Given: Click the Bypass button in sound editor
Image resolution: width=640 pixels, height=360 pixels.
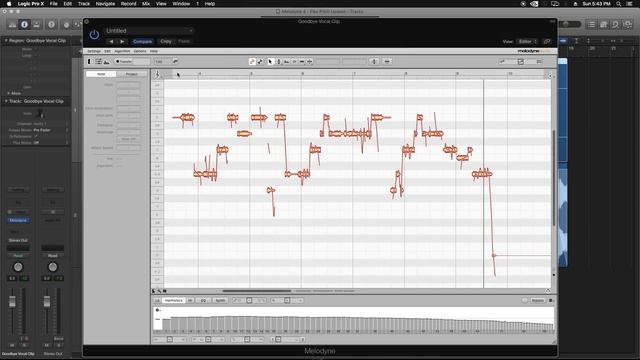Looking at the screenshot, I should click(x=538, y=300).
